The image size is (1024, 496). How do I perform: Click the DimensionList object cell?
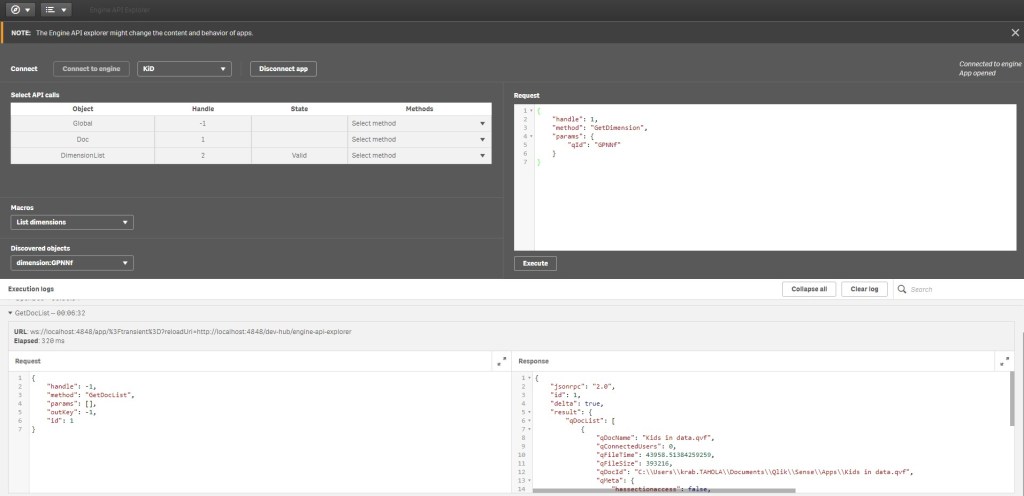pos(83,155)
